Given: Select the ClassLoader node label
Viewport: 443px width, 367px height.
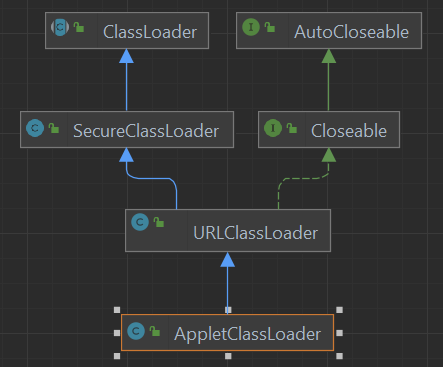Looking at the screenshot, I should 150,32.
